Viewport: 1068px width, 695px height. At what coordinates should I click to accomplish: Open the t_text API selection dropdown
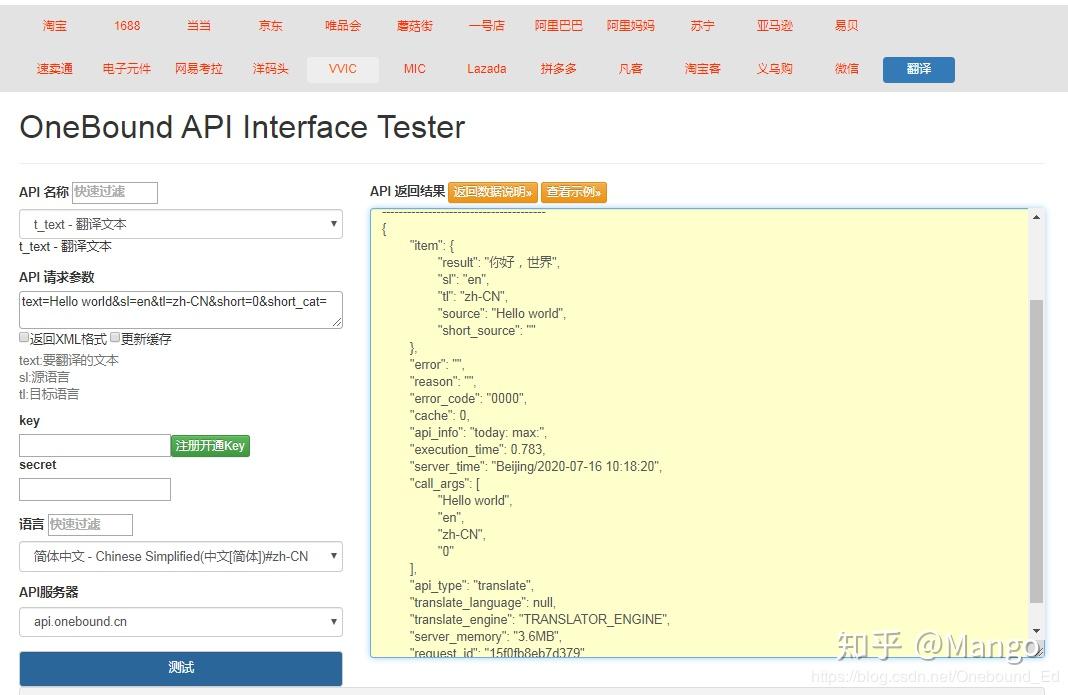point(180,224)
